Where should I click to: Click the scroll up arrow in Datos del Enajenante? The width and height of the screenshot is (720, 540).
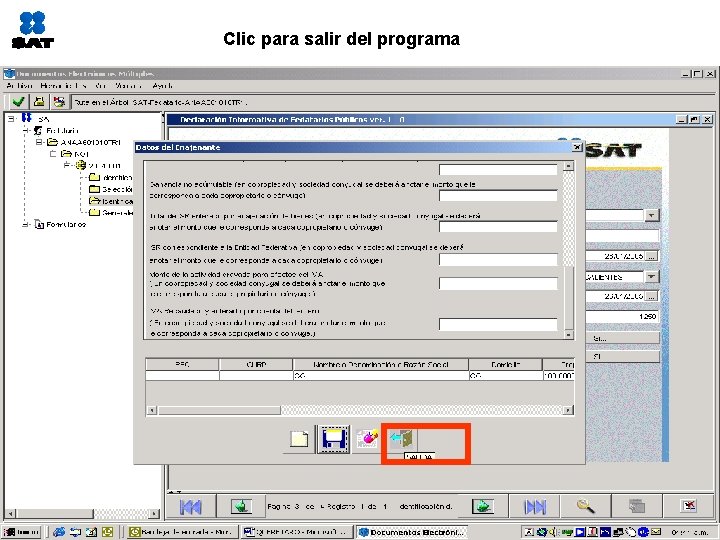[x=568, y=166]
